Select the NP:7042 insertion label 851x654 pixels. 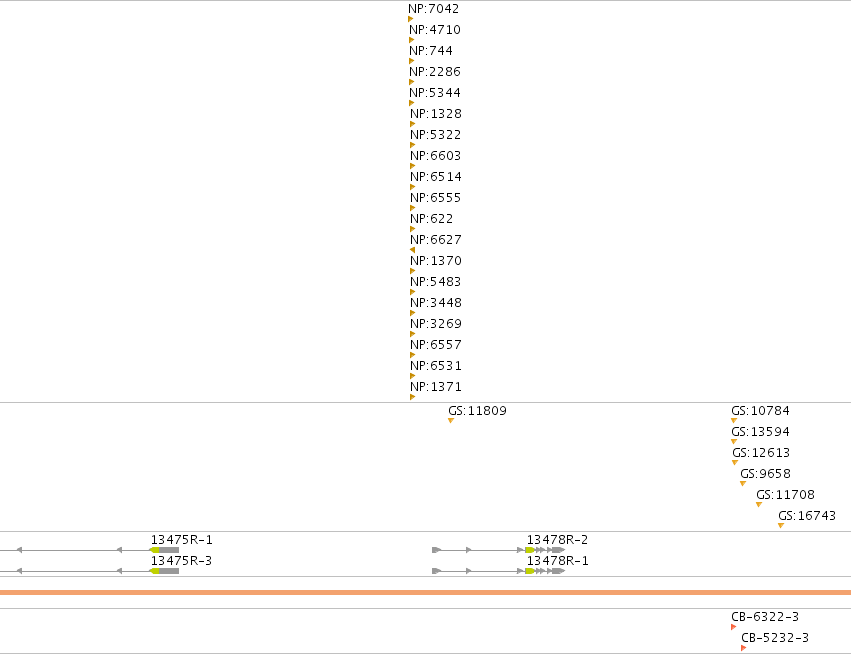434,9
